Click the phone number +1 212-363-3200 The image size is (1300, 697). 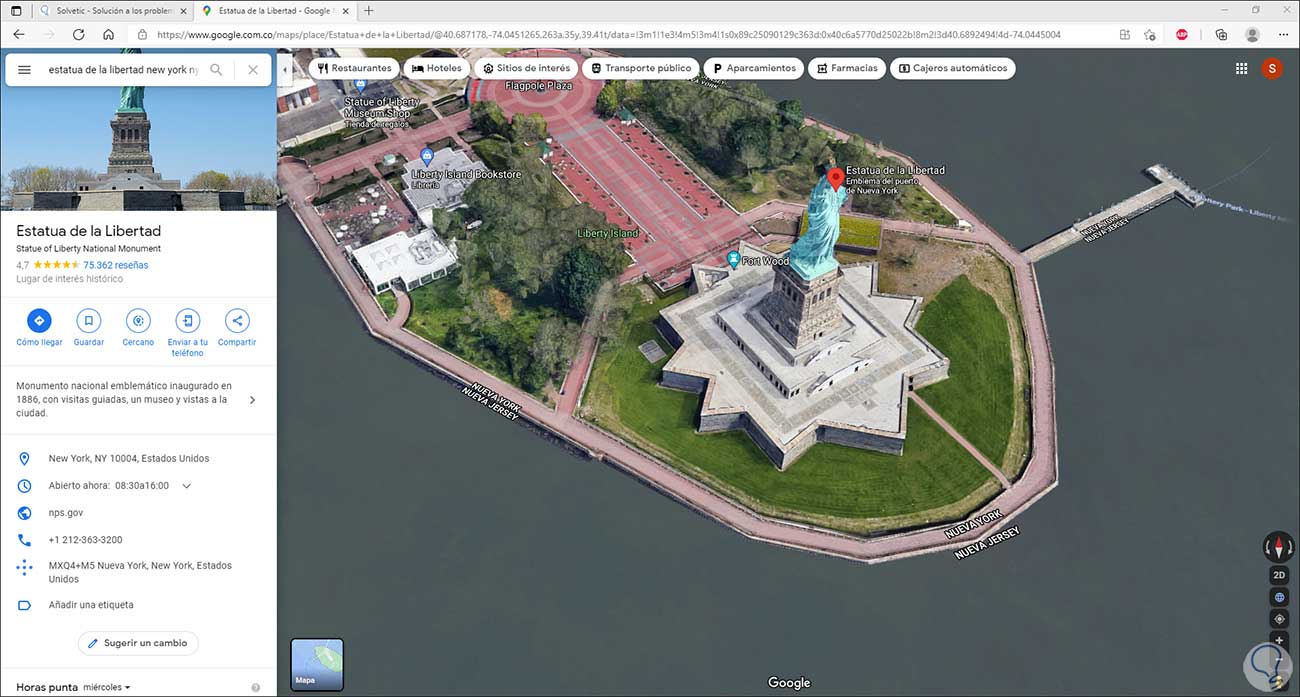tap(85, 539)
